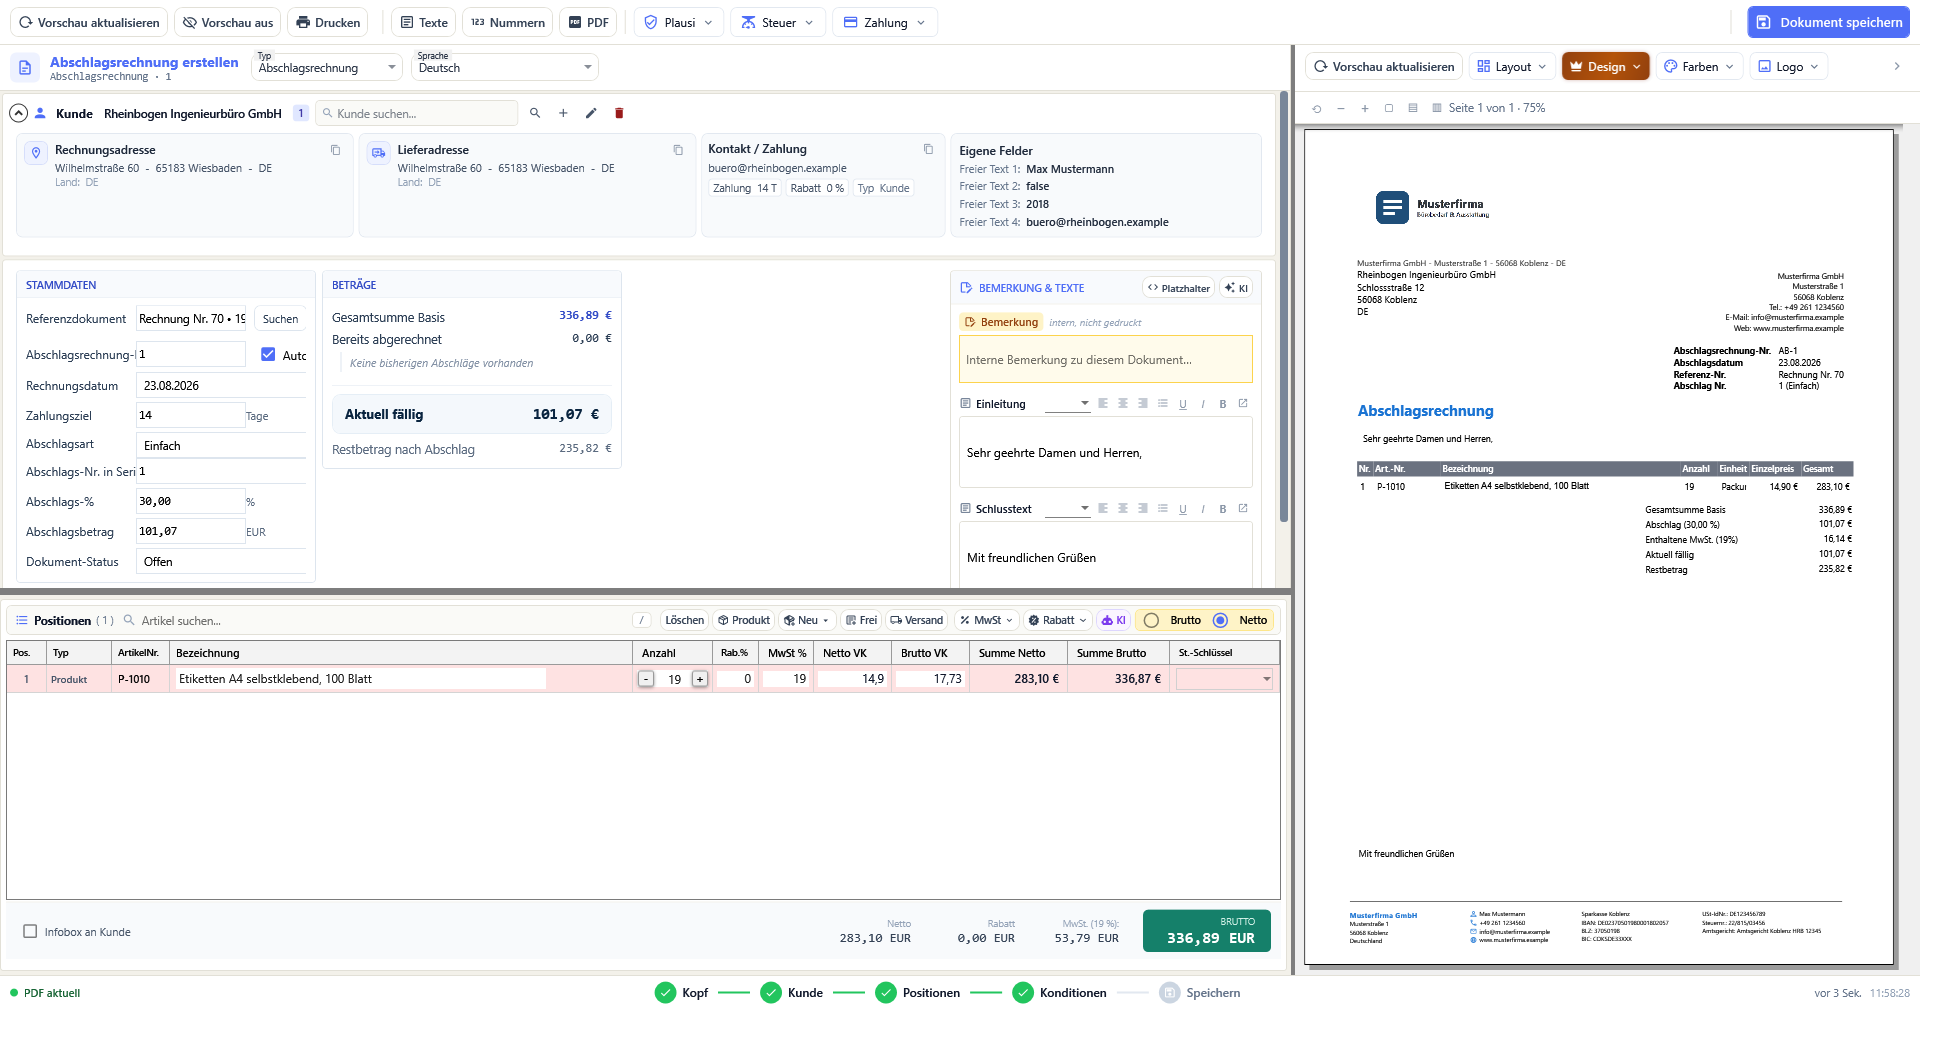
Task: Open Einleitung in the external editor
Action: coord(1243,404)
